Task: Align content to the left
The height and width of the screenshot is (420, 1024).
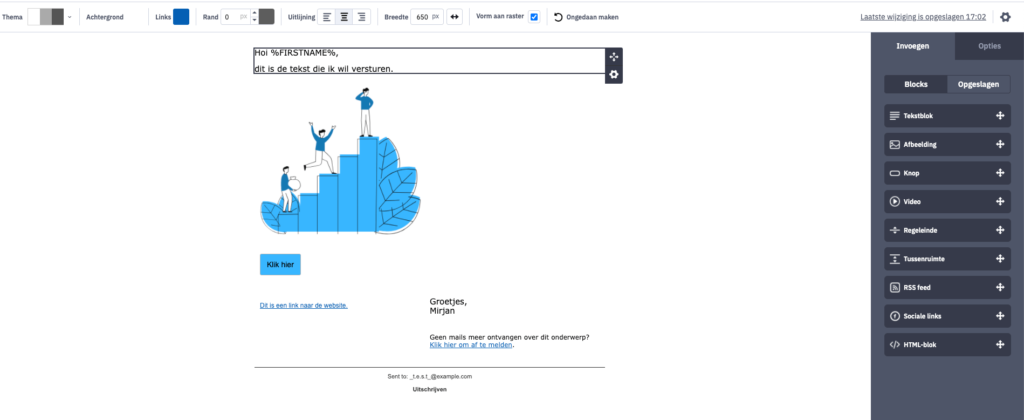Action: click(x=327, y=17)
